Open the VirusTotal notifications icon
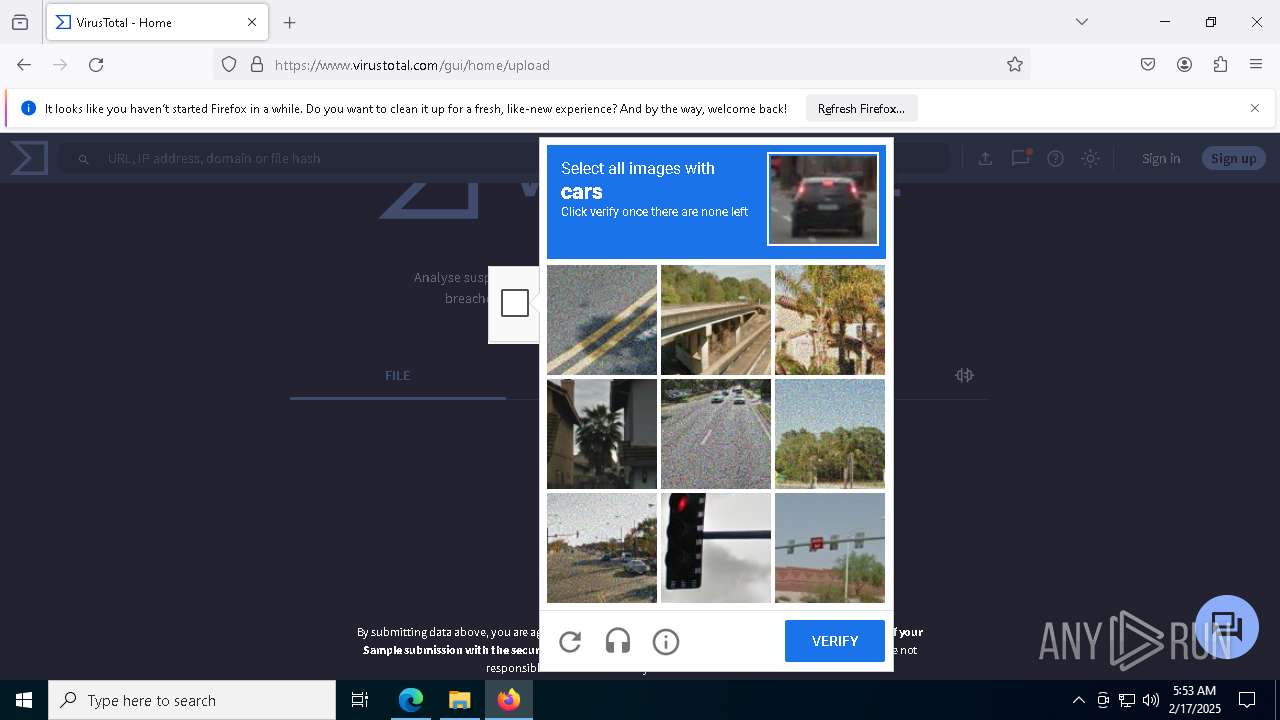1280x720 pixels. click(1020, 158)
